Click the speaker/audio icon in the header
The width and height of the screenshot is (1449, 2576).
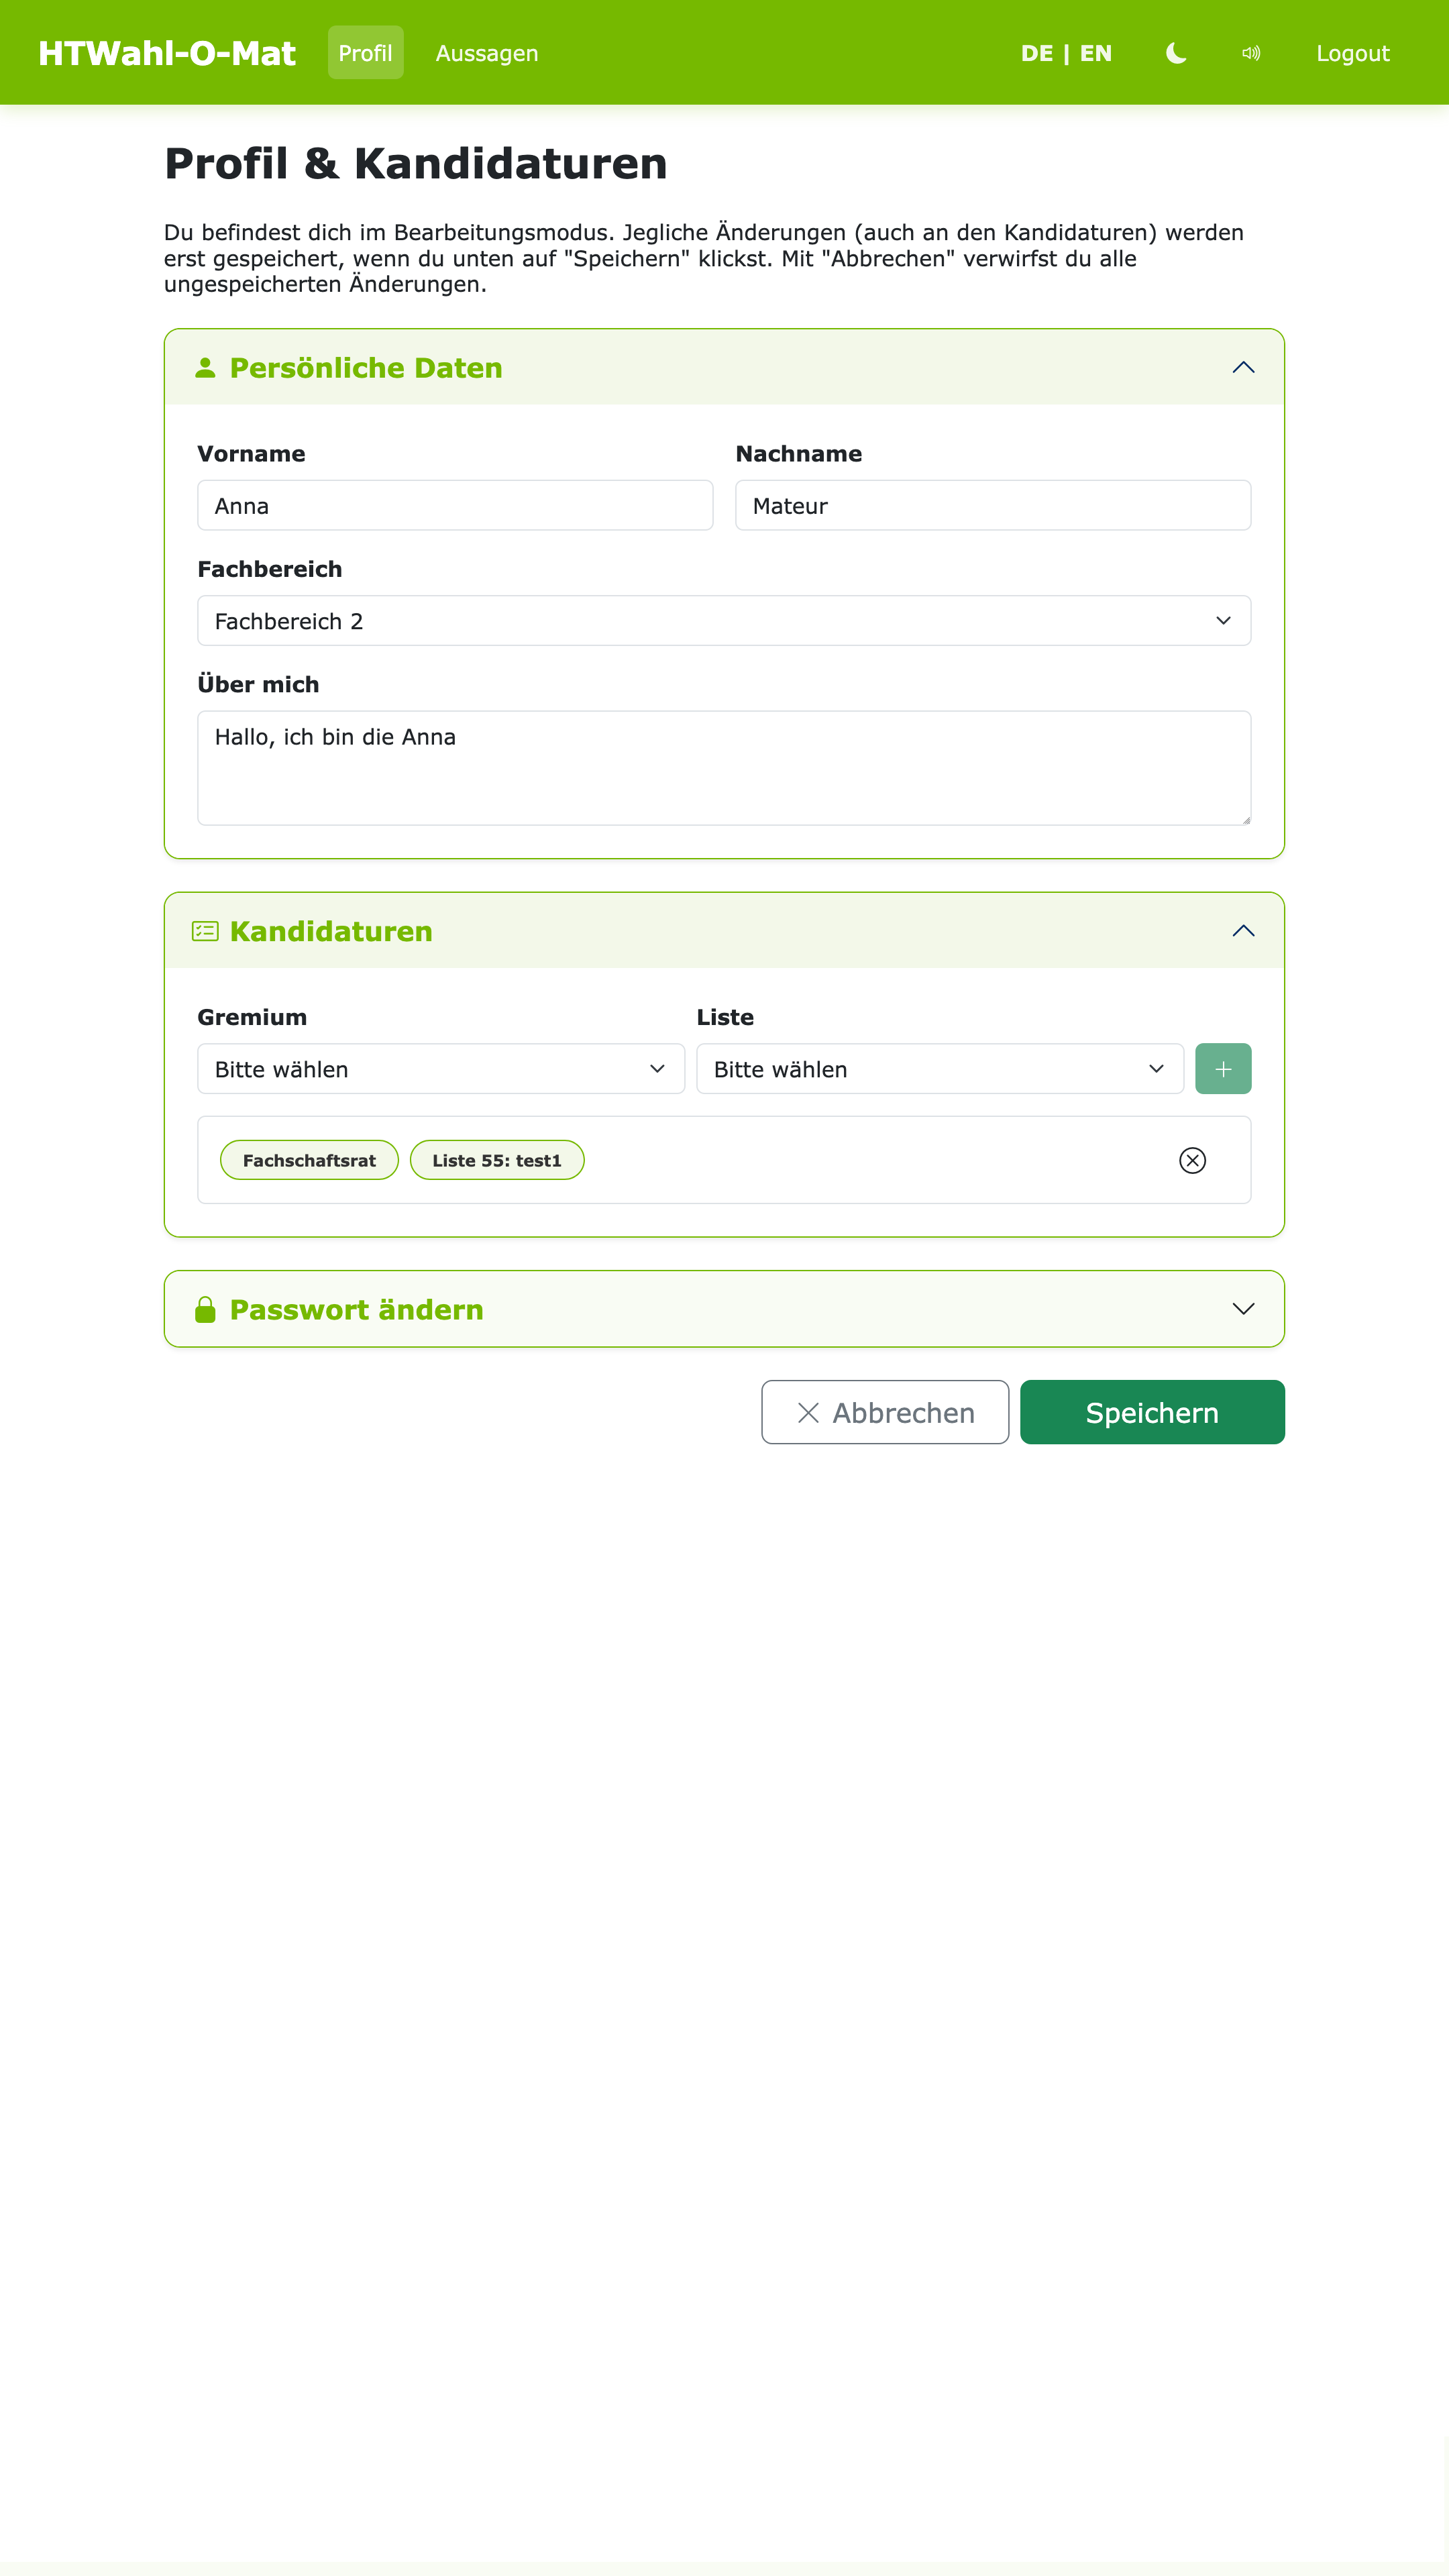point(1250,53)
